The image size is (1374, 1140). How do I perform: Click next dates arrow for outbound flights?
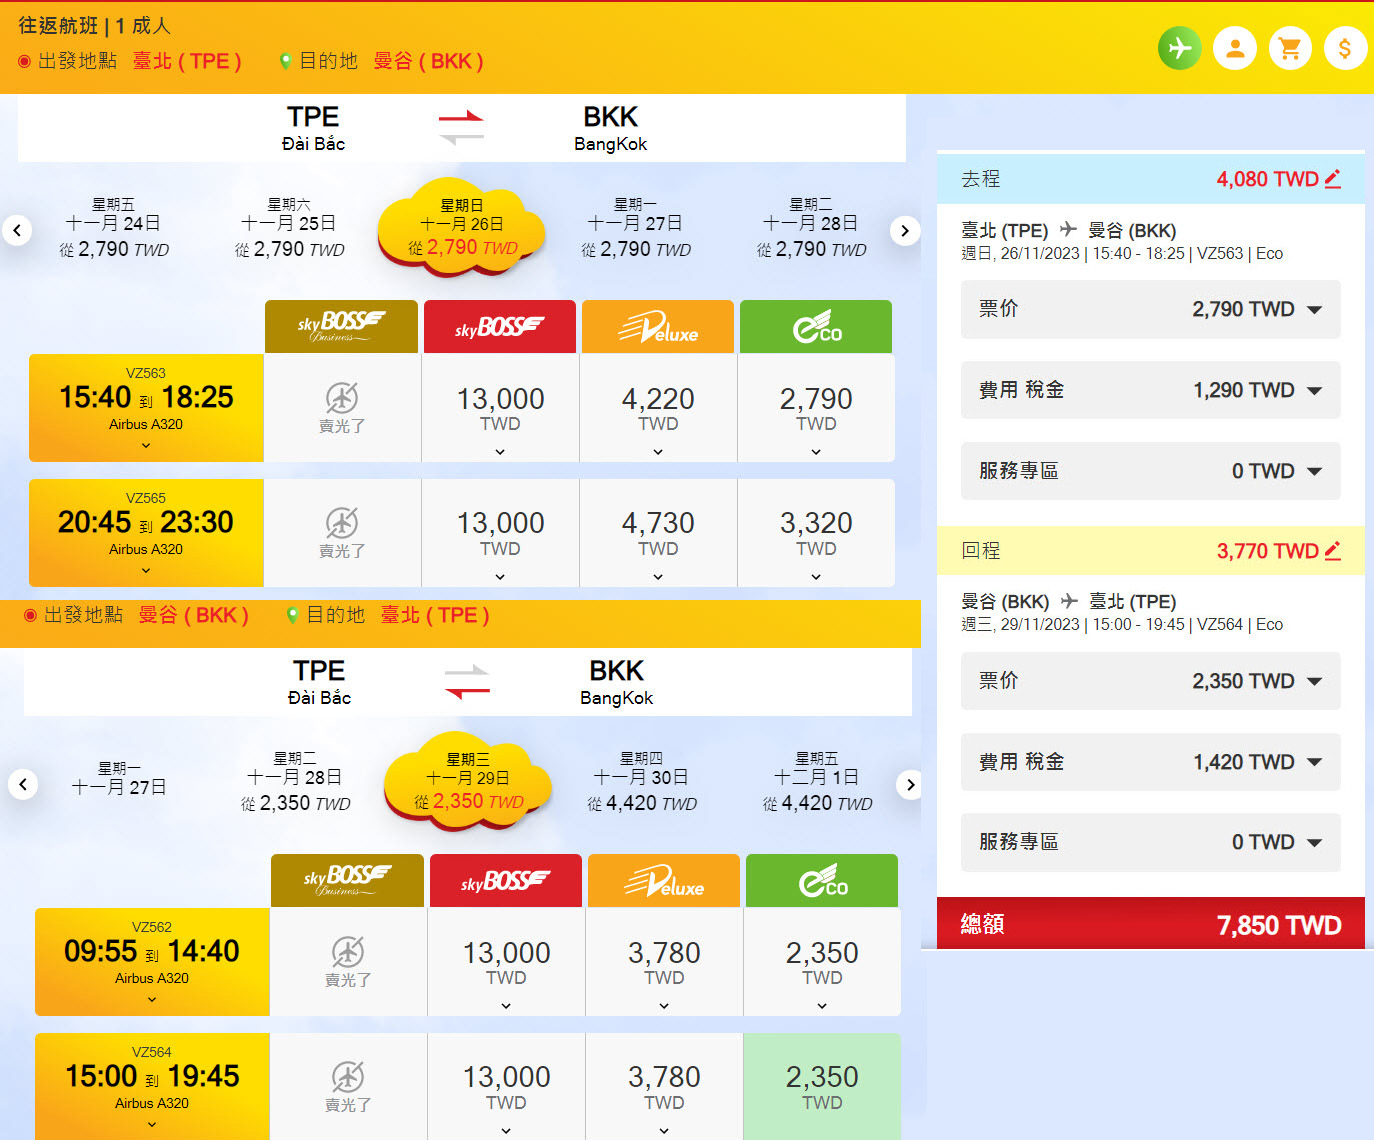905,231
